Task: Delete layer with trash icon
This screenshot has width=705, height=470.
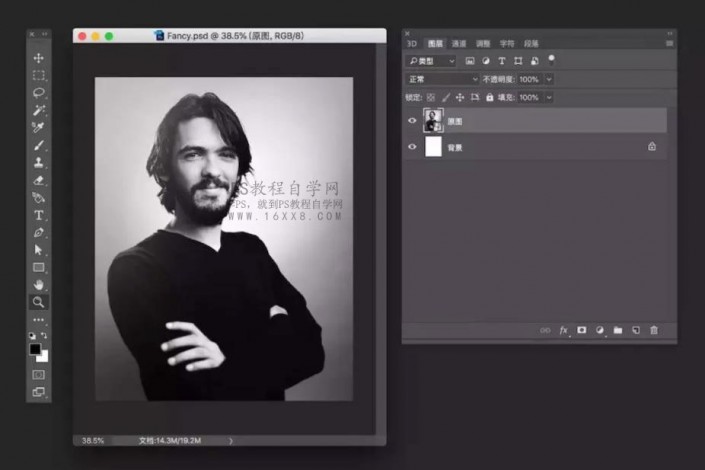Action: pos(654,330)
